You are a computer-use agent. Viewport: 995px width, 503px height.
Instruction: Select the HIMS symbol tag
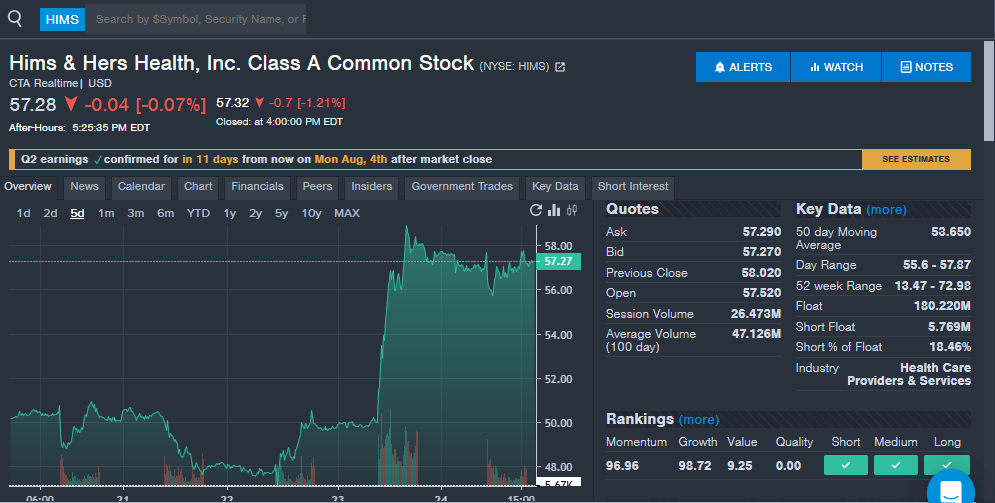[x=62, y=20]
